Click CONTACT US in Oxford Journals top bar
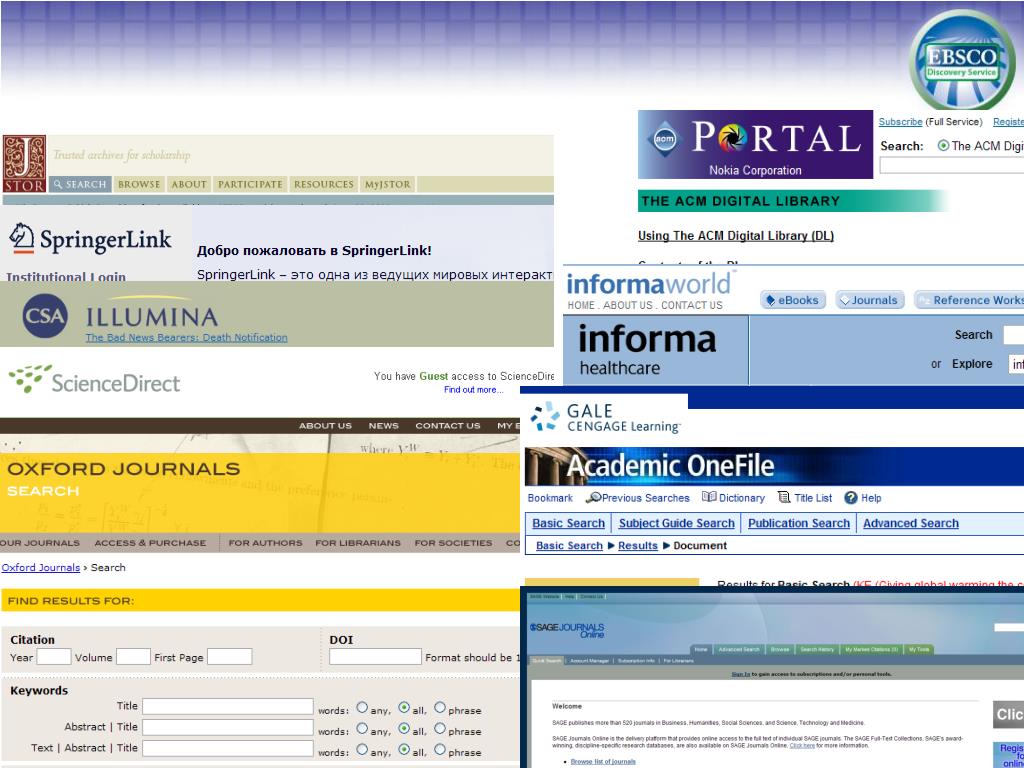Screen dimensions: 1024x768 448,426
